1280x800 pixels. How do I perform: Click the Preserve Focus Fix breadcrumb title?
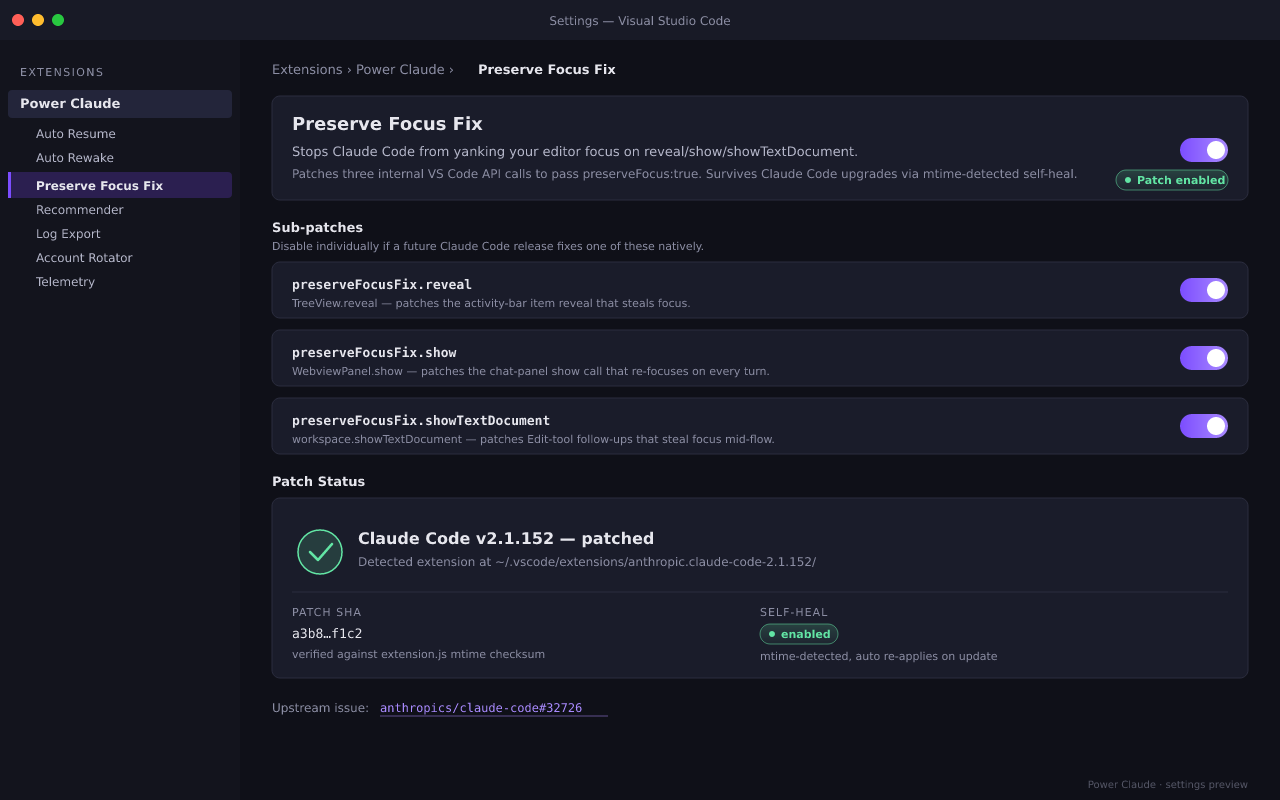[x=547, y=70]
